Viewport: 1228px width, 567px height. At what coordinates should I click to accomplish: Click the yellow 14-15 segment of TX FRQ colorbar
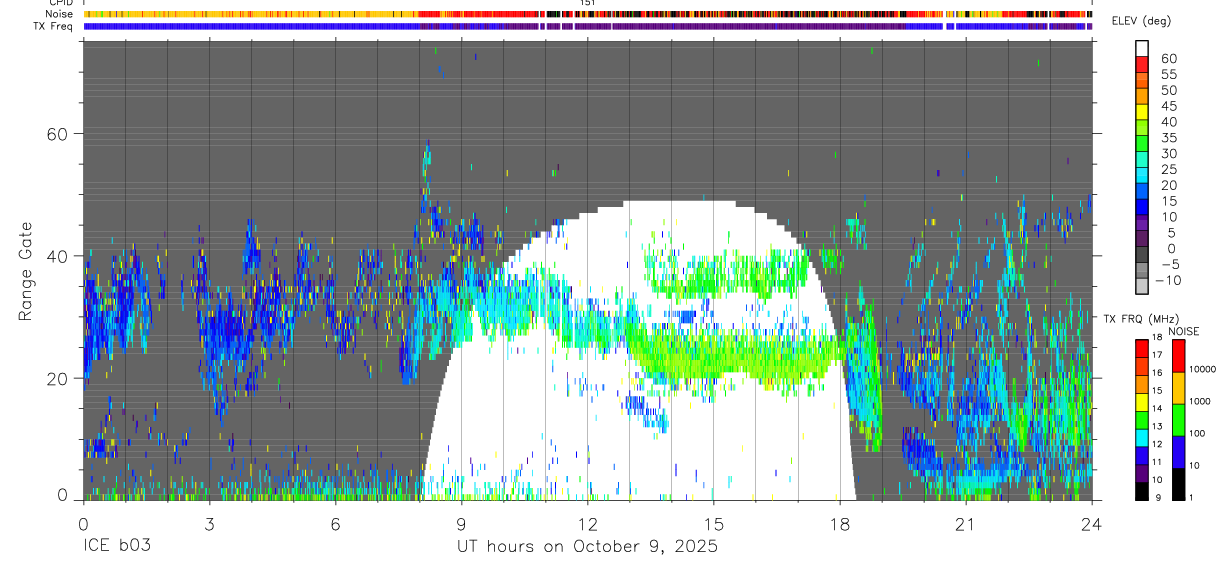(1142, 402)
